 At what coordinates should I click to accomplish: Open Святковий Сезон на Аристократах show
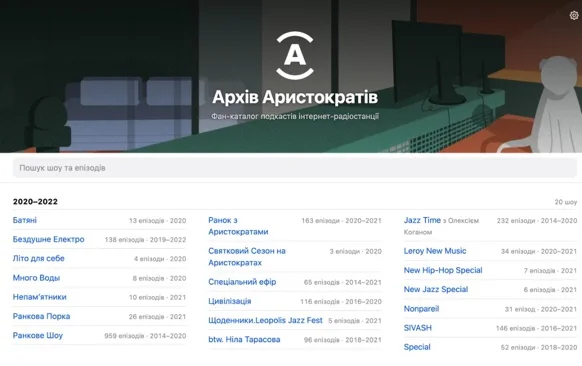pyautogui.click(x=247, y=256)
